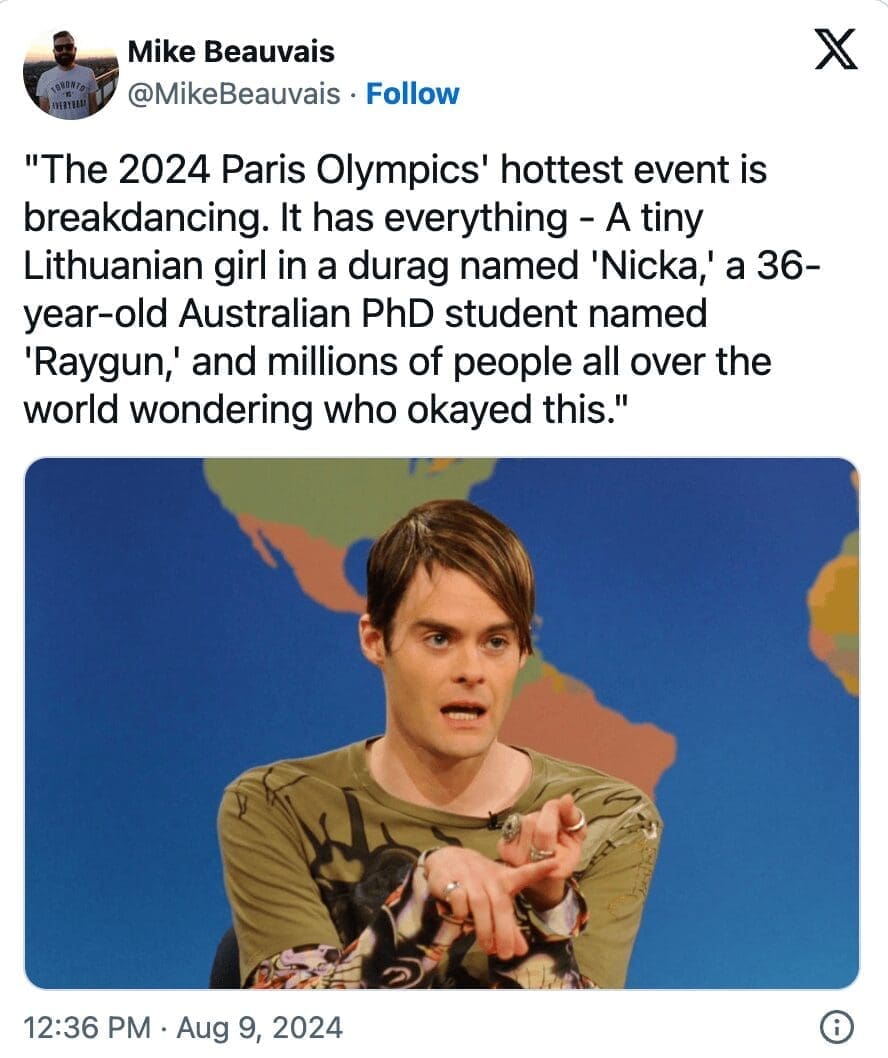Click the @MikeBeauvais handle
This screenshot has height=1058, width=888.
pos(235,95)
